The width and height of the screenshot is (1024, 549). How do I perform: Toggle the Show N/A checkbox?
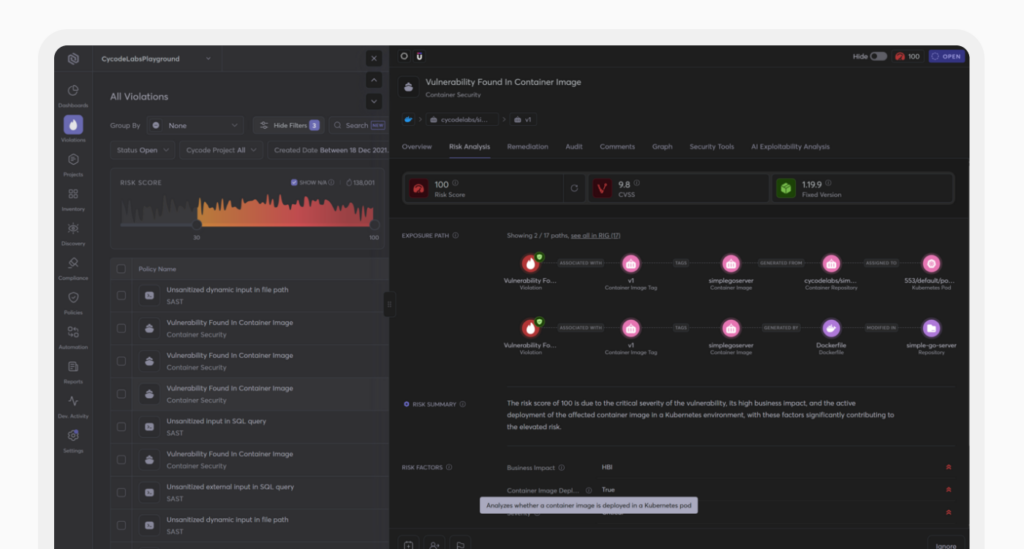294,183
